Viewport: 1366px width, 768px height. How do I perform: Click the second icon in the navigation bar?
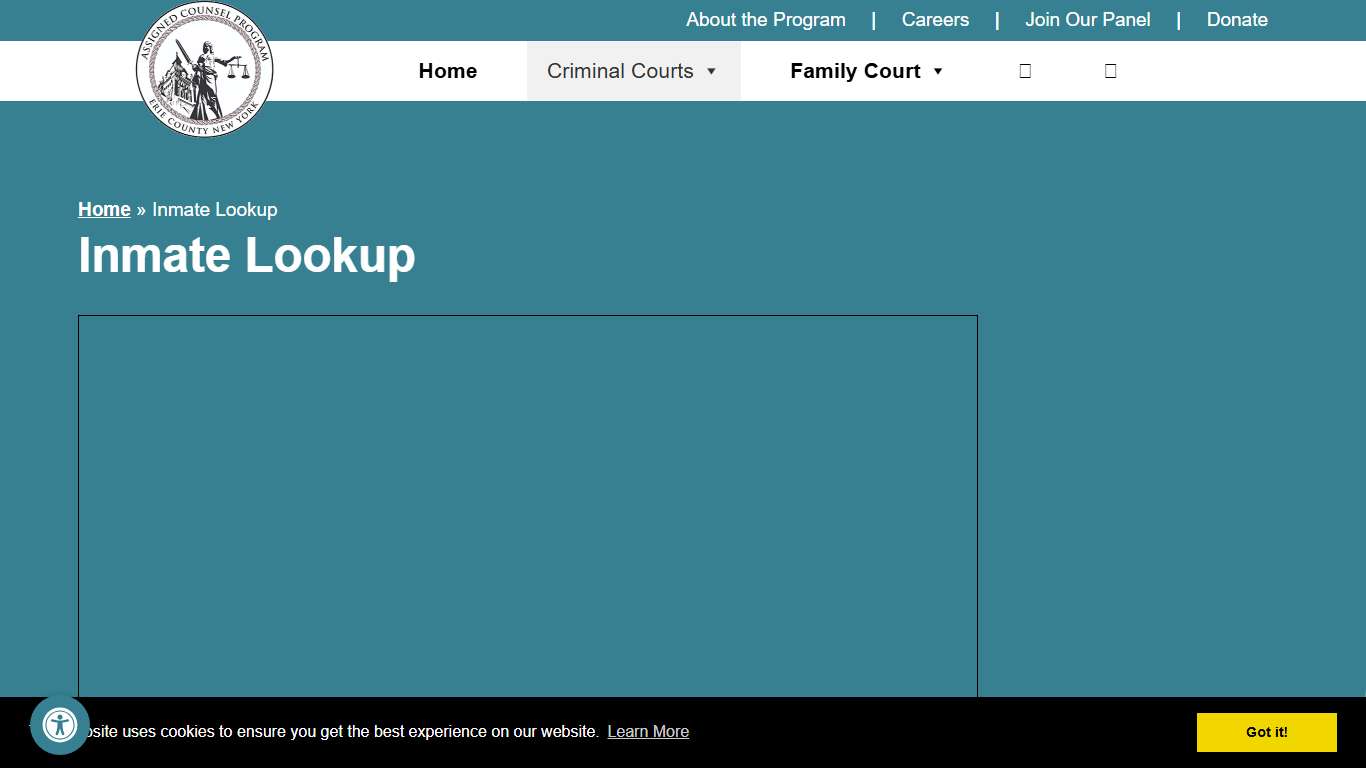pos(1110,70)
